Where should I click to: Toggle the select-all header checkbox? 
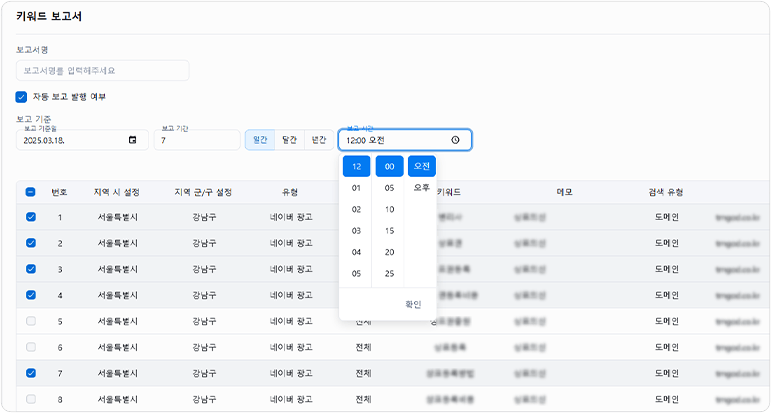(x=30, y=192)
